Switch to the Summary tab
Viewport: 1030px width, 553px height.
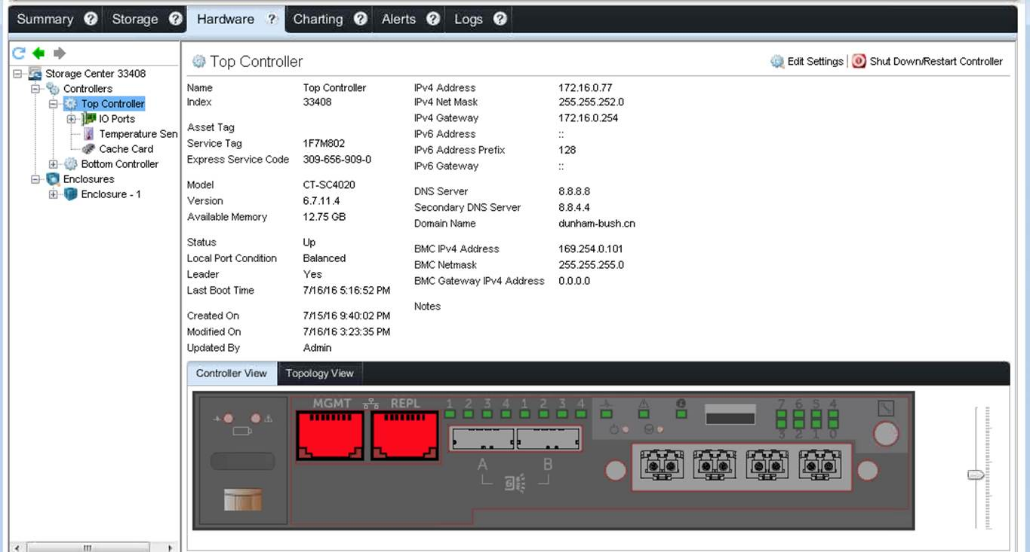(x=45, y=19)
